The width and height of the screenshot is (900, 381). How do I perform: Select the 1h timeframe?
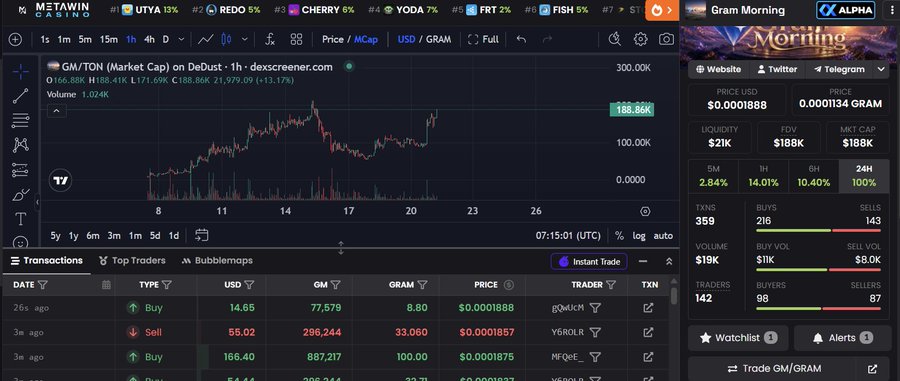point(131,40)
